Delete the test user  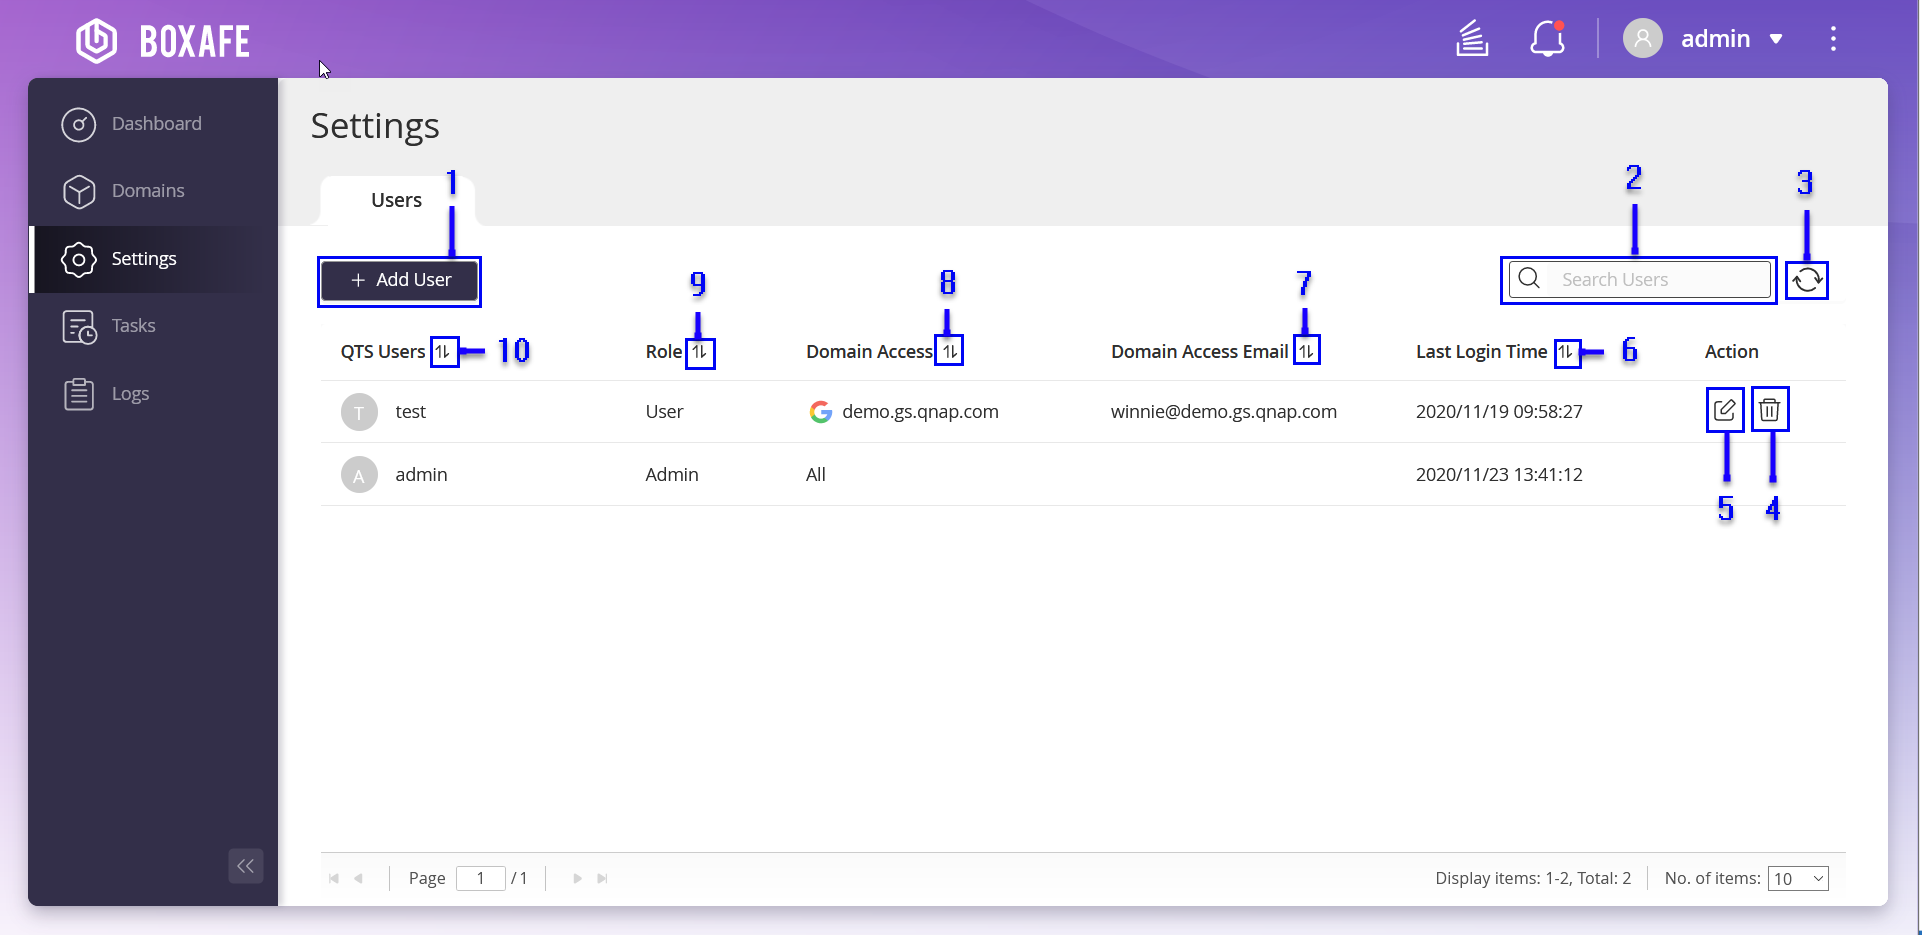coord(1769,410)
